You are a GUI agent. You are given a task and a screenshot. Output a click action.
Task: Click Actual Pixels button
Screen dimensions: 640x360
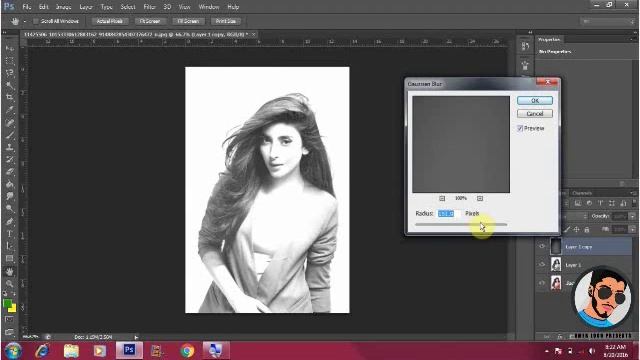click(x=109, y=21)
